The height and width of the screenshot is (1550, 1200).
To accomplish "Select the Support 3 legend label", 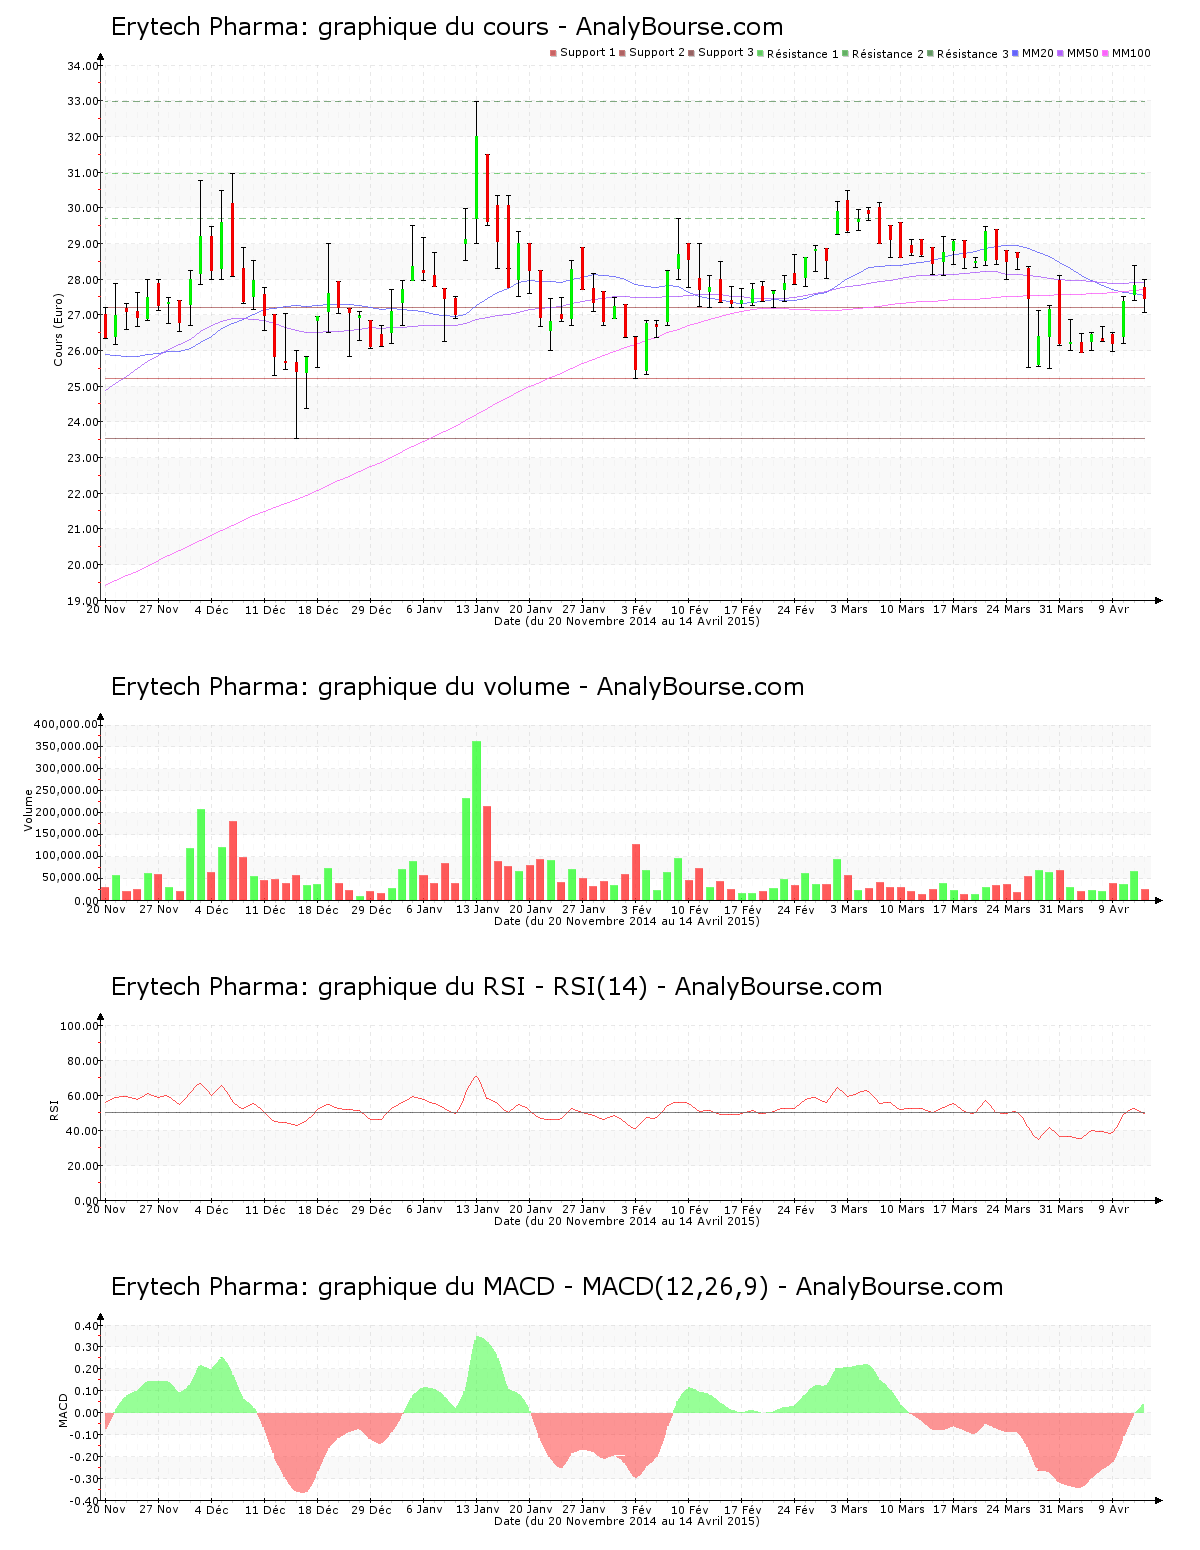I will pos(726,52).
